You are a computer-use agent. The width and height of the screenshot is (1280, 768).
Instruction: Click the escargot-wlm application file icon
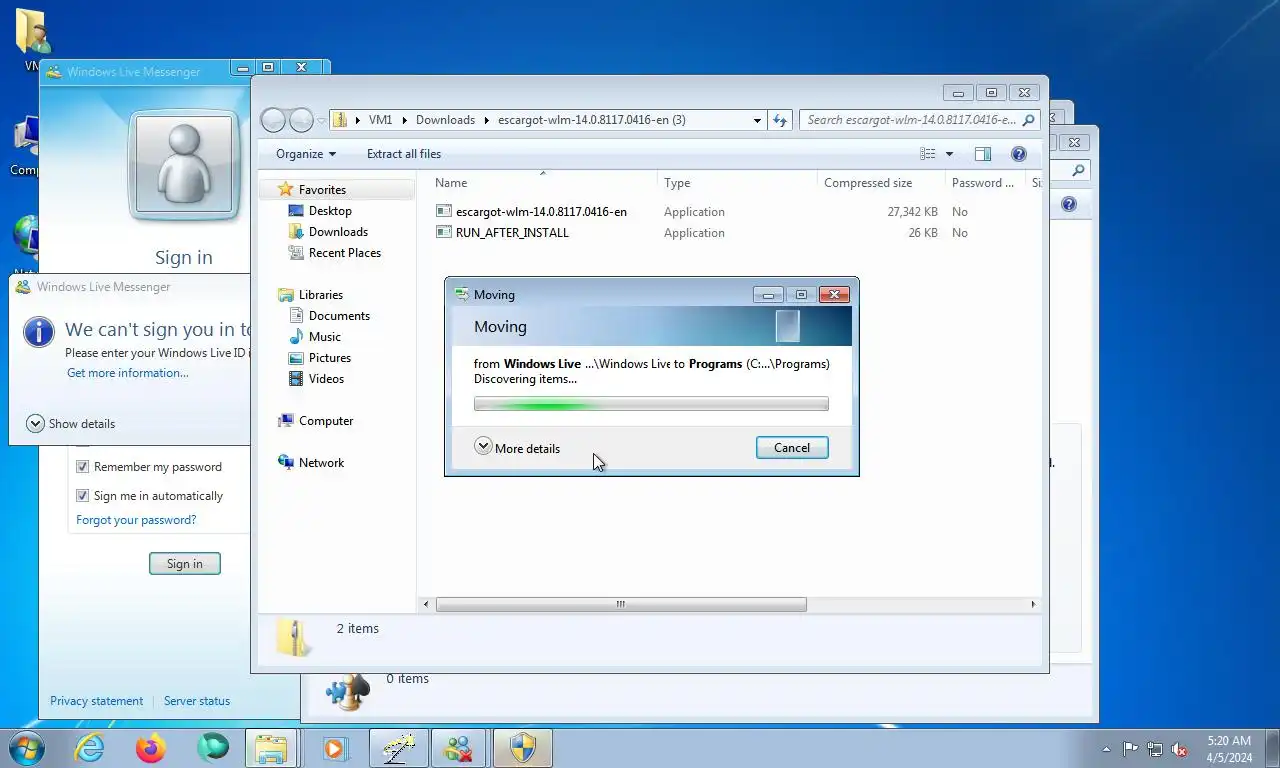[x=445, y=212]
